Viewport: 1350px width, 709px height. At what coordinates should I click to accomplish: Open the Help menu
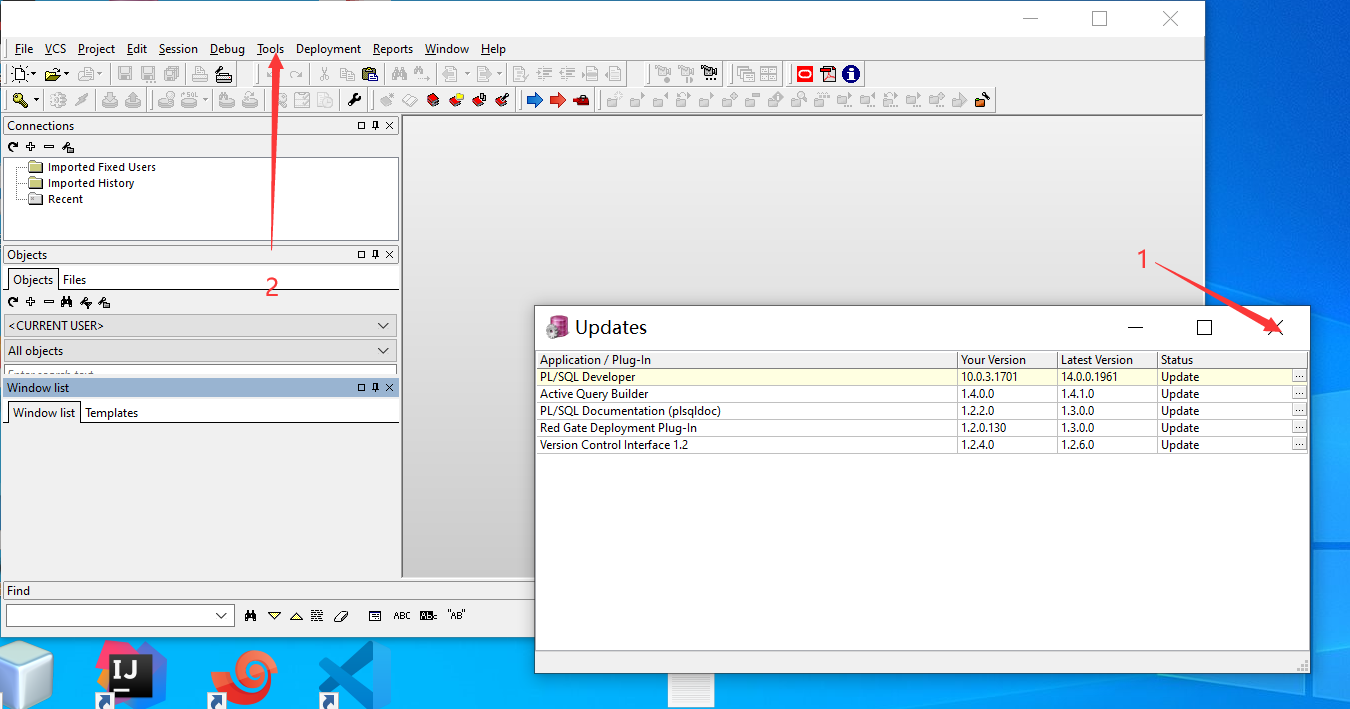493,49
